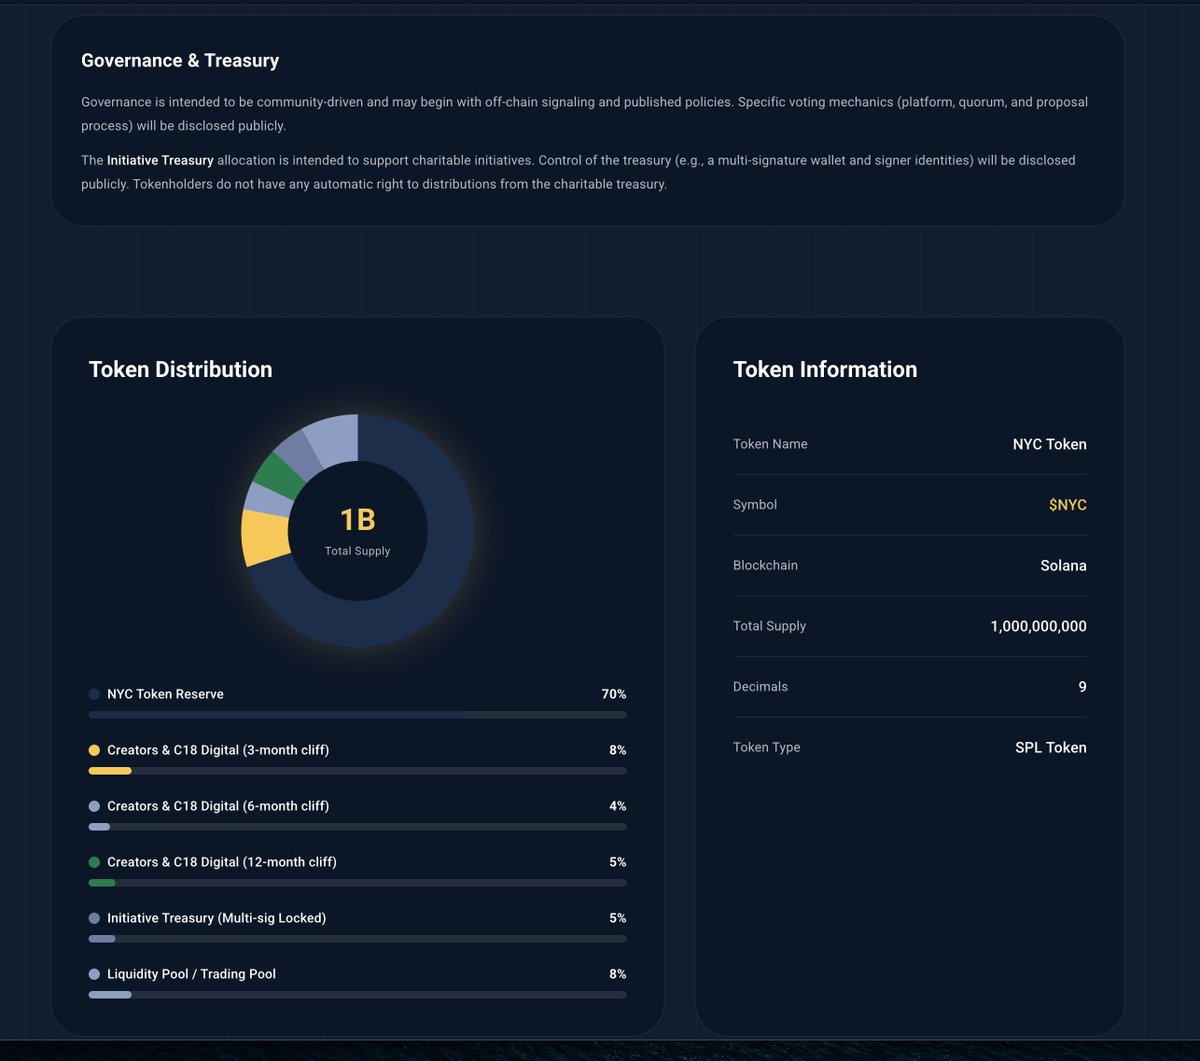Click the Total Supply row label in table
The width and height of the screenshot is (1200, 1061).
click(x=769, y=626)
